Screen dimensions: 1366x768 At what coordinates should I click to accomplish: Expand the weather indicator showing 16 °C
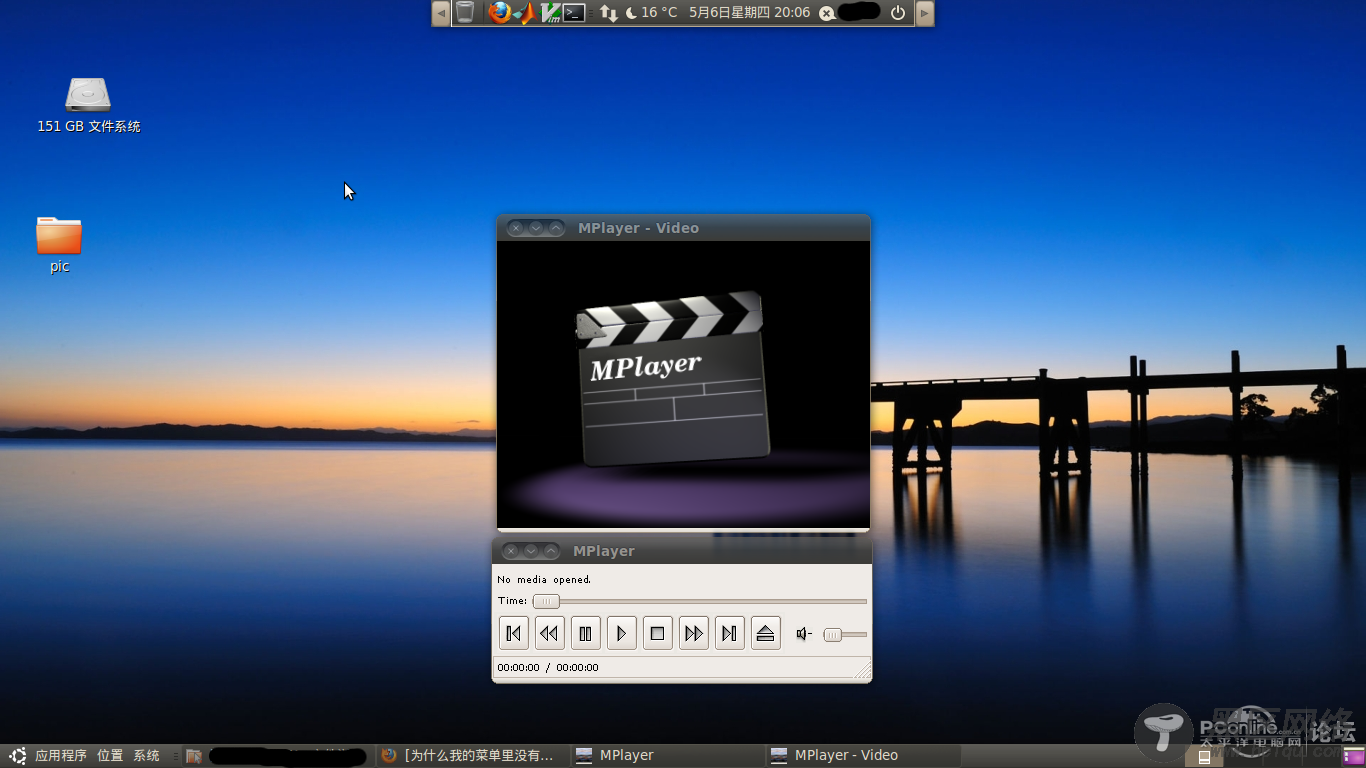(x=655, y=13)
